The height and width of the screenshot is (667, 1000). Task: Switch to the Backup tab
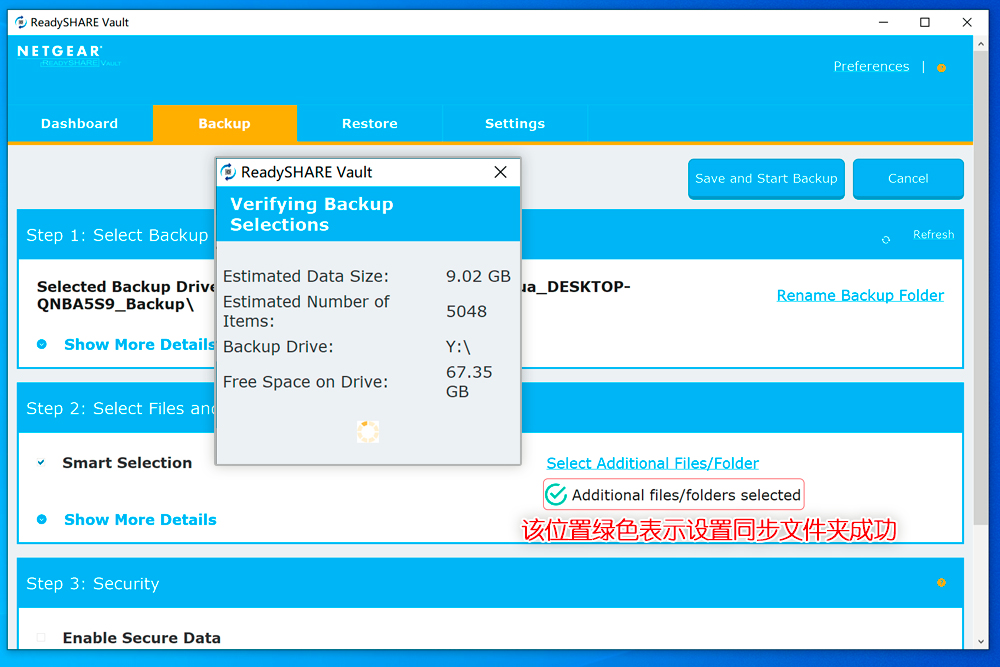pyautogui.click(x=224, y=123)
